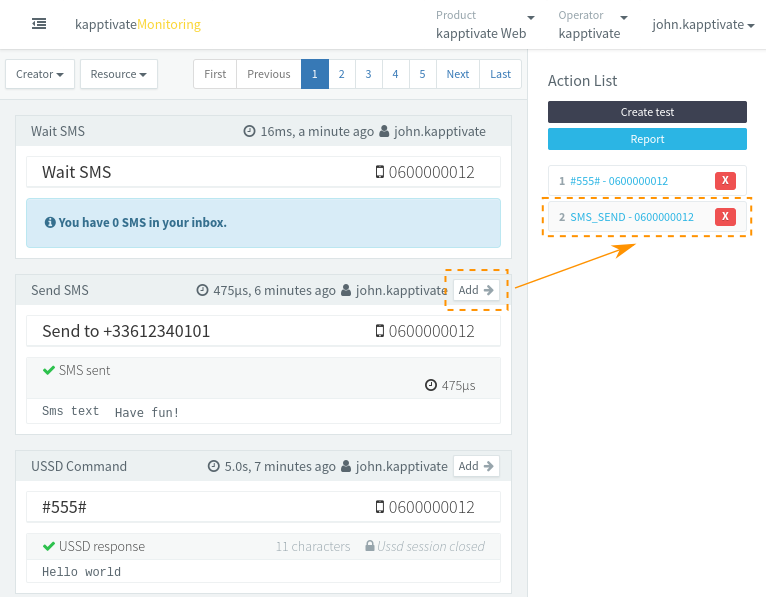Click the info icon in inbox alert
Viewport: 766px width, 597px height.
50,223
